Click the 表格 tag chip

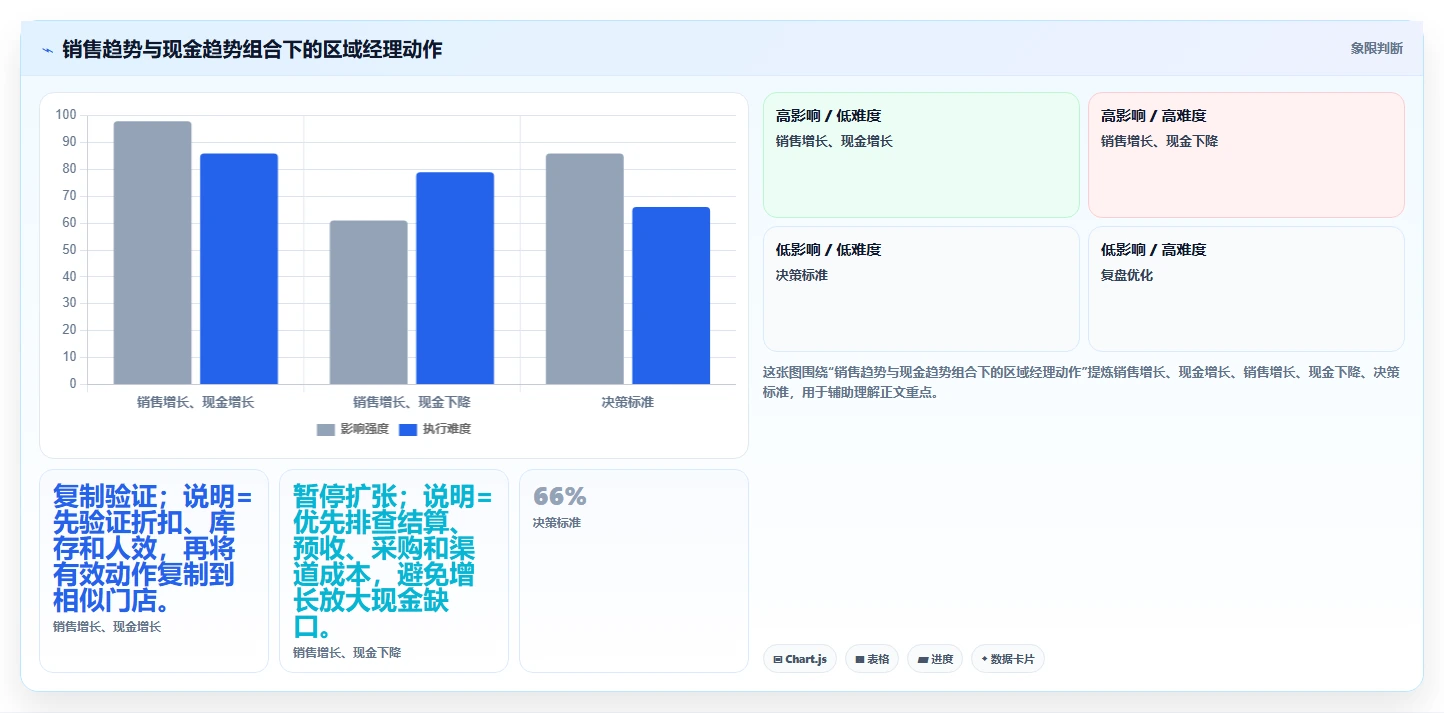[872, 659]
